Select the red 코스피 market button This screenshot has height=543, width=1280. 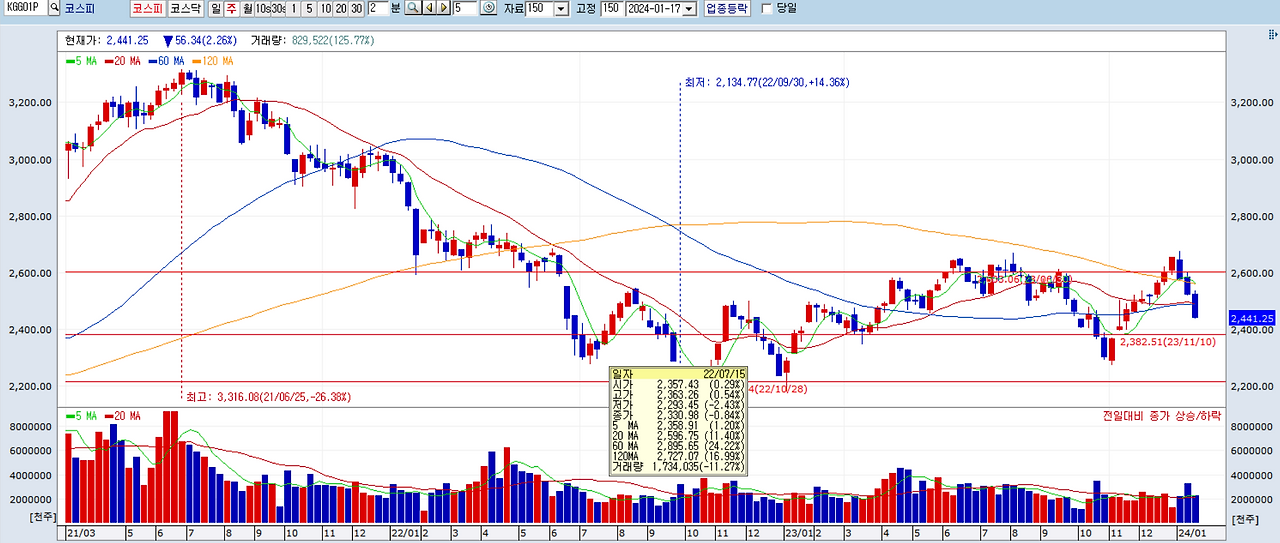(146, 8)
